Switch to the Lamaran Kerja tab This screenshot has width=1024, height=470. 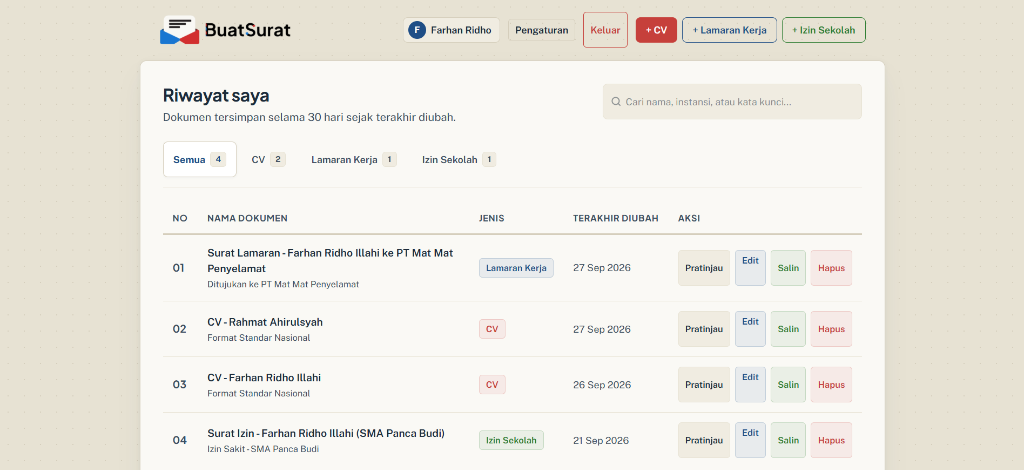(x=353, y=159)
